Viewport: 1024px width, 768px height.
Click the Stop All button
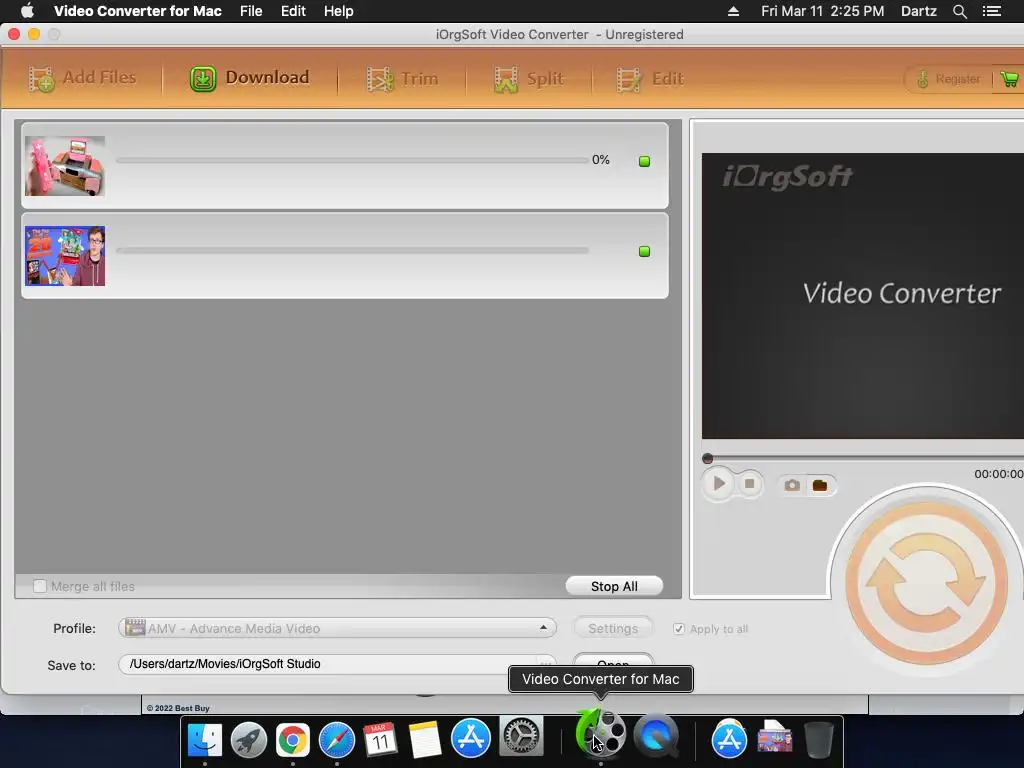coord(614,586)
